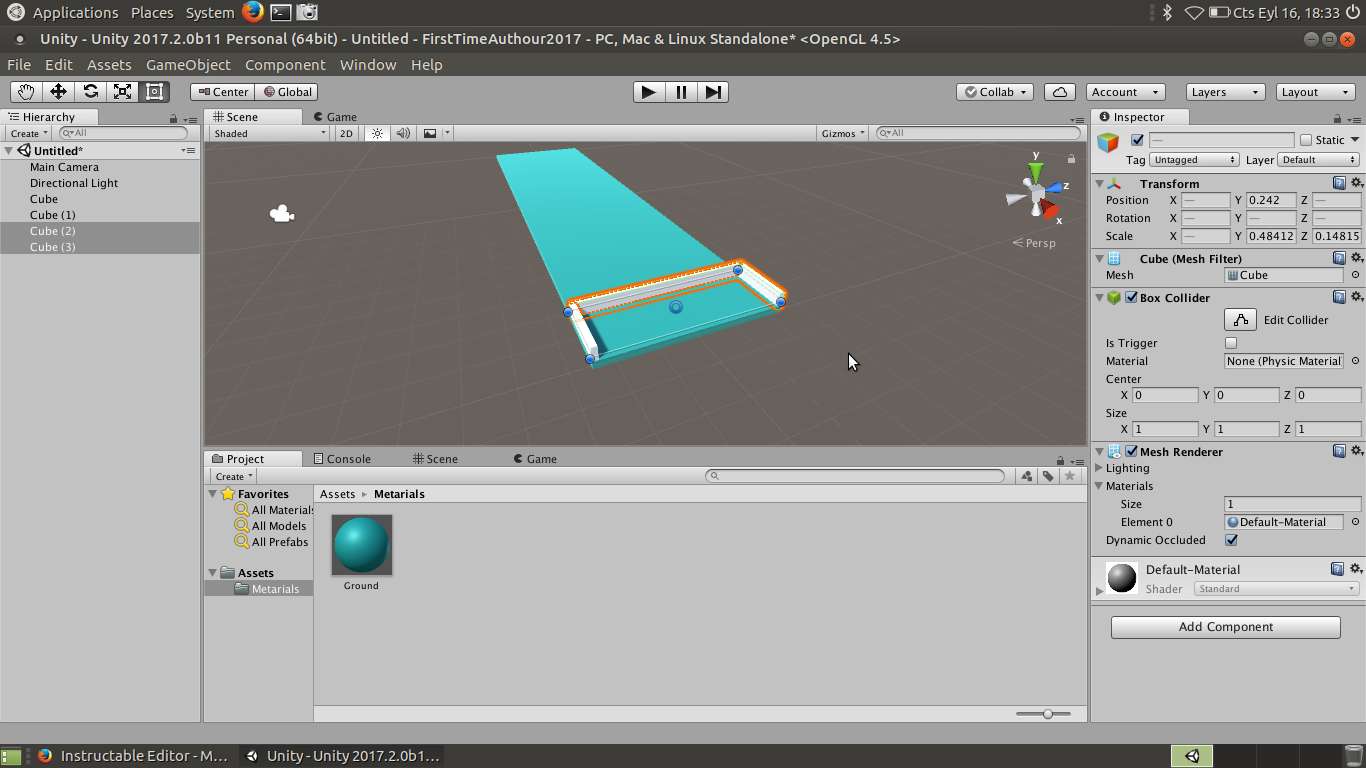Toggle the GameObject active checkbox
The height and width of the screenshot is (768, 1366).
coord(1137,140)
